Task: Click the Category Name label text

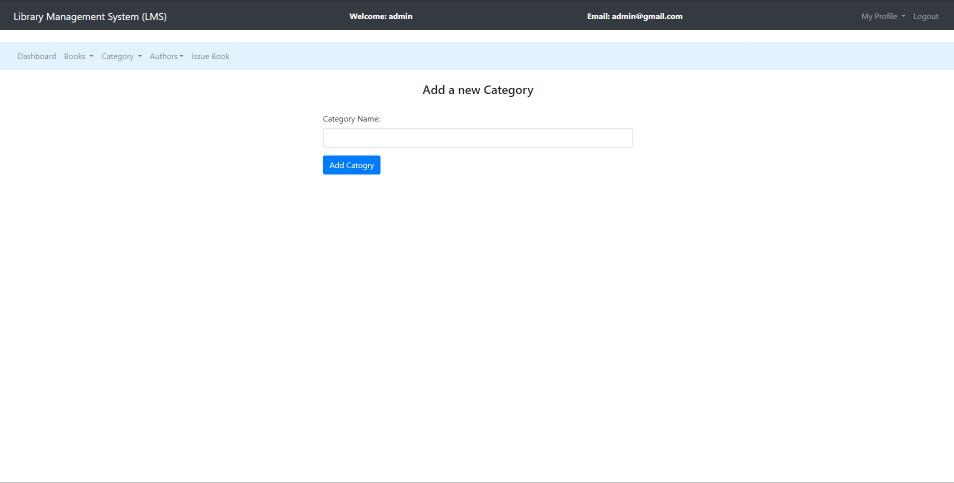Action: (351, 119)
